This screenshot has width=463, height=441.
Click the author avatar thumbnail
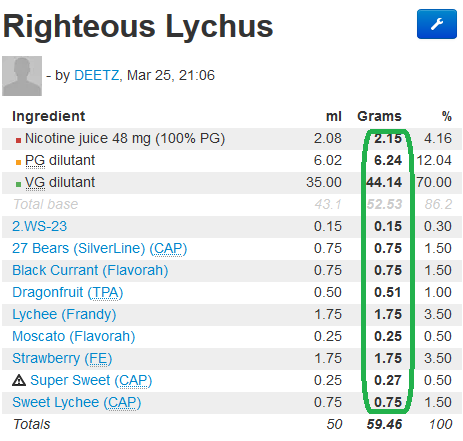tap(22, 76)
